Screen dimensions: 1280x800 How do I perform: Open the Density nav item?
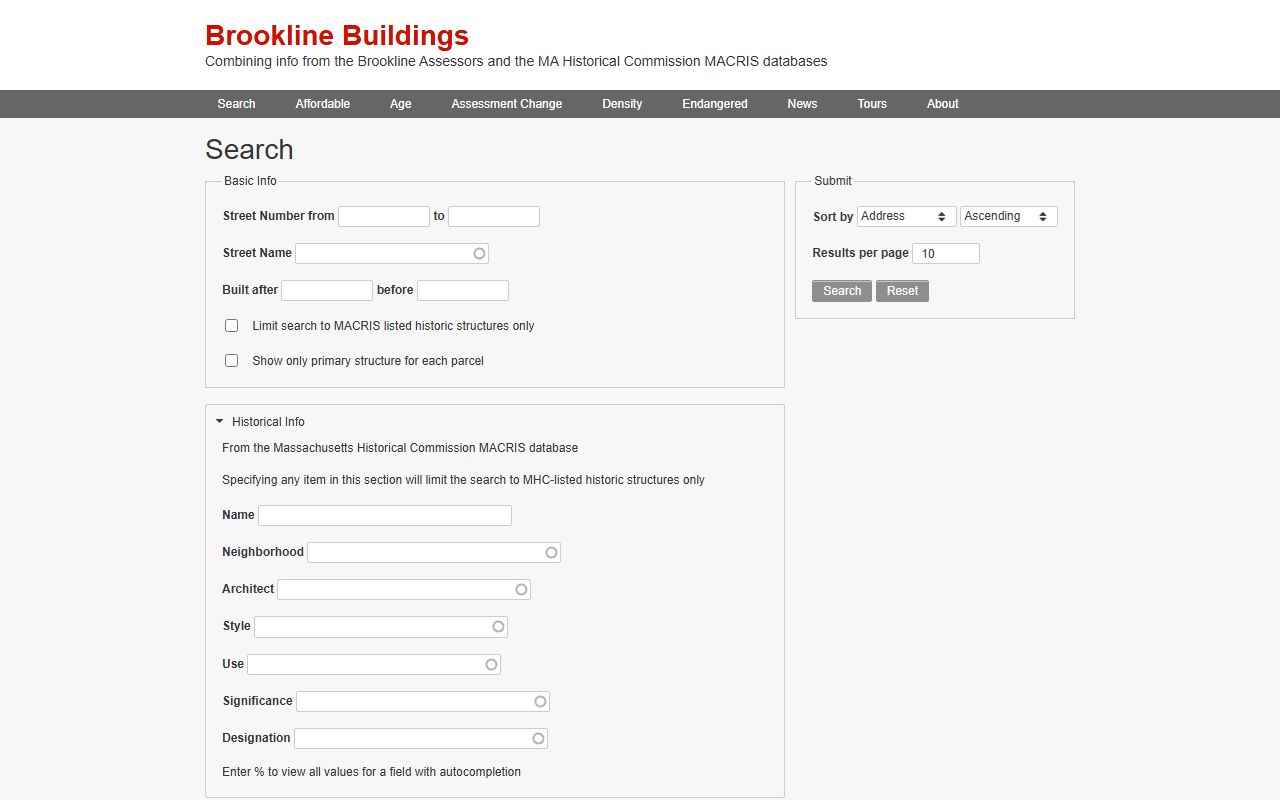[x=622, y=104]
